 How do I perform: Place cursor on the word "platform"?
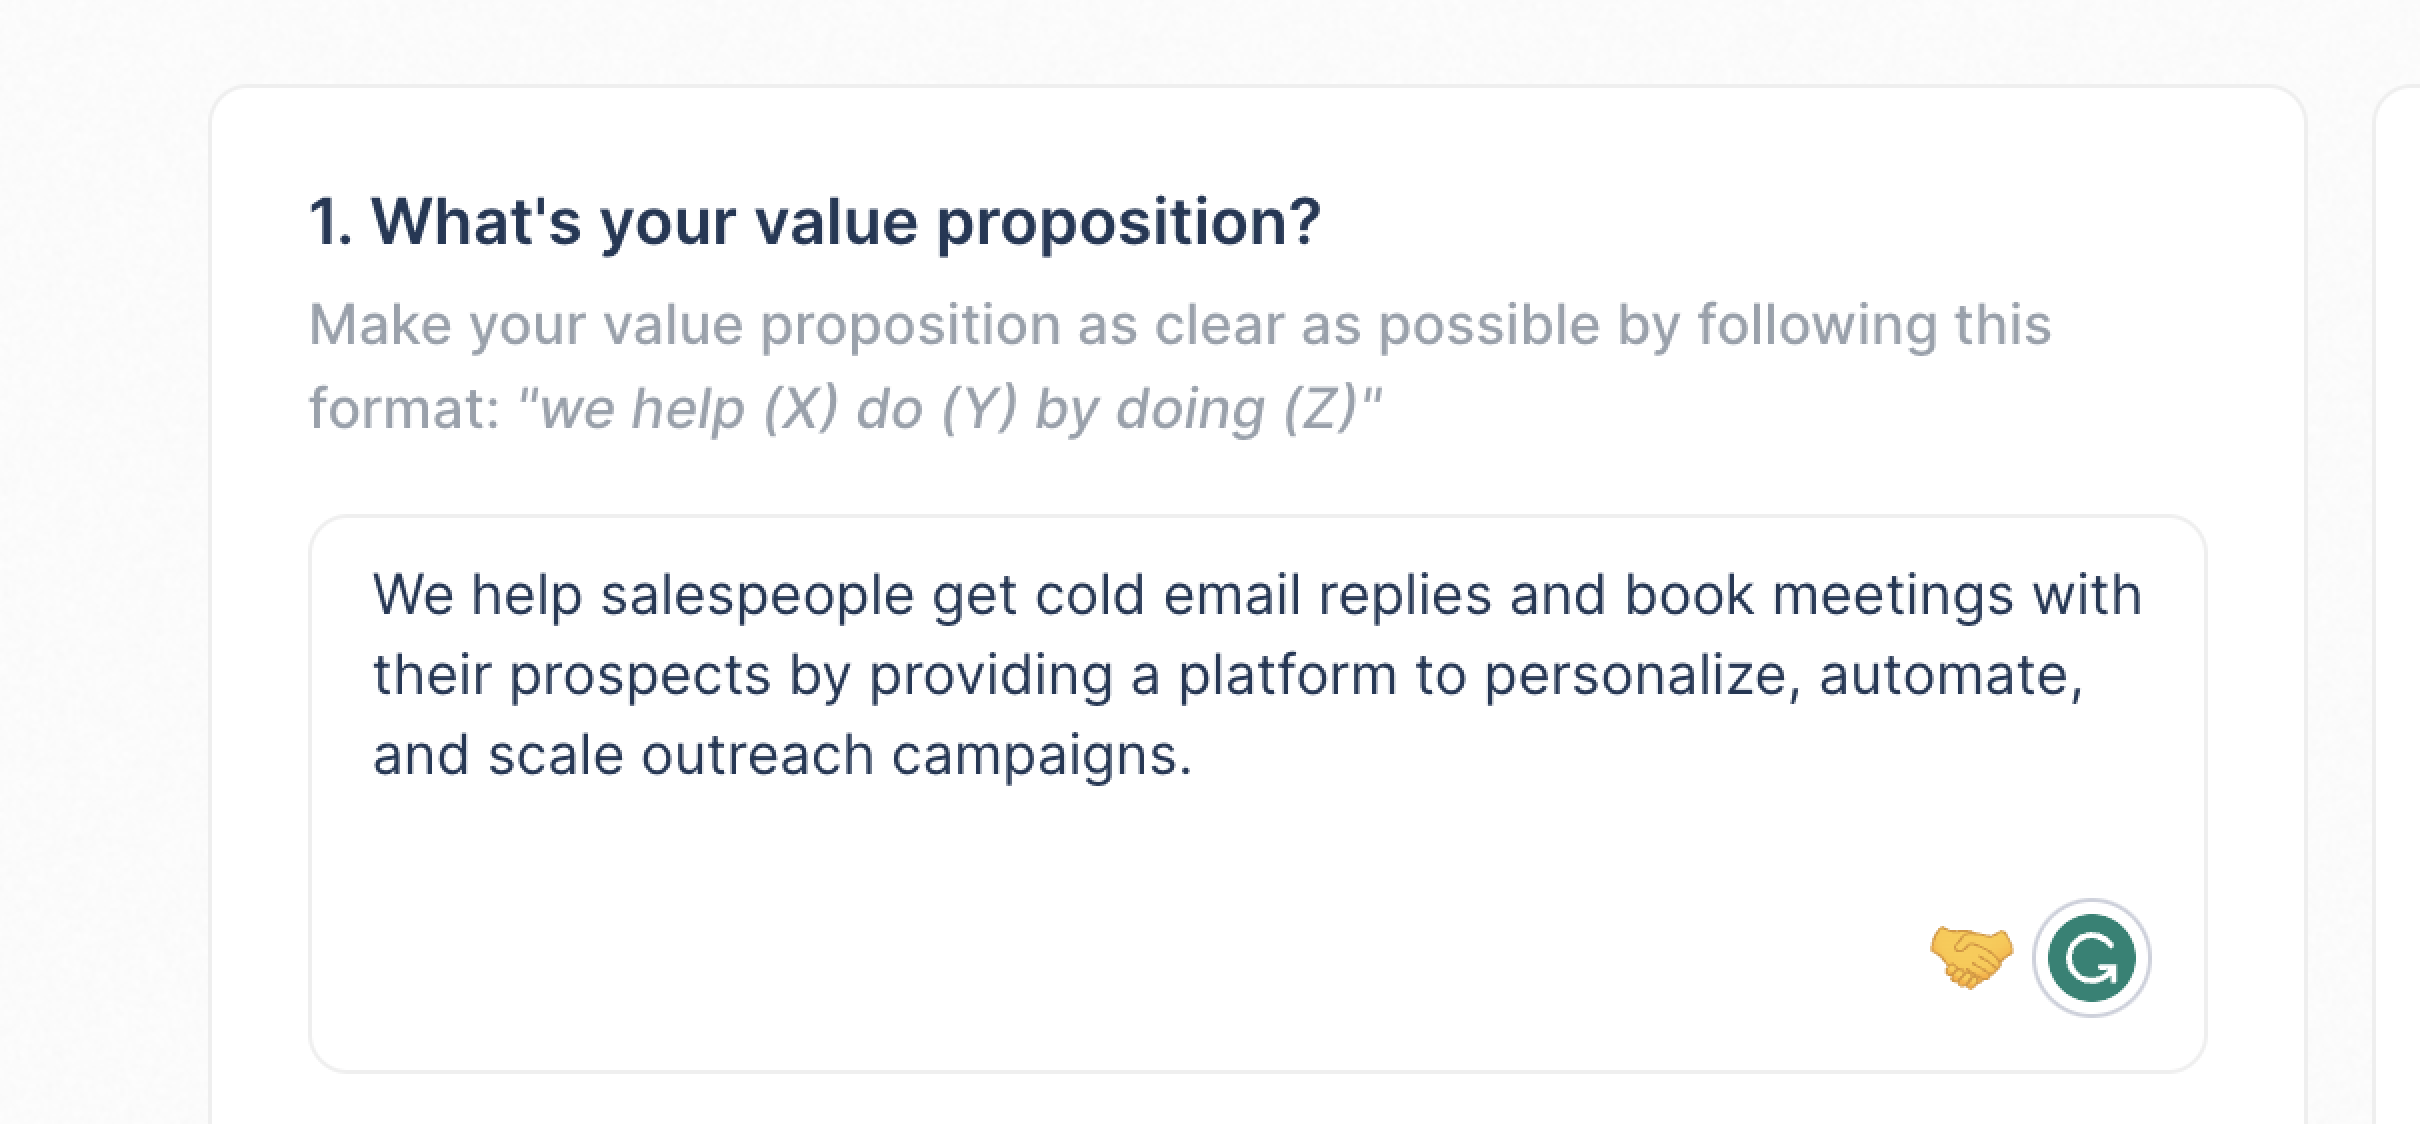[x=1286, y=676]
